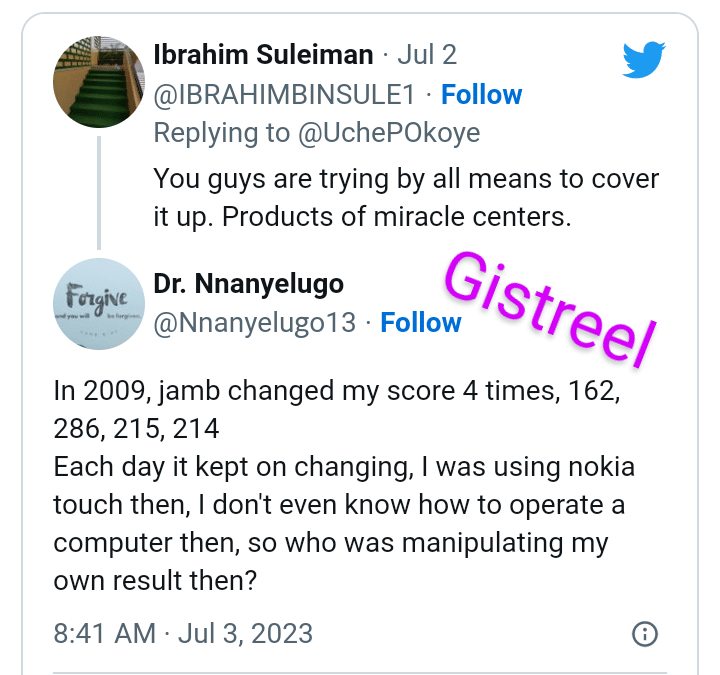Open the @IBRAHIMBINSULE1 handle link
Viewport: 720px width, 675px height.
pos(283,95)
